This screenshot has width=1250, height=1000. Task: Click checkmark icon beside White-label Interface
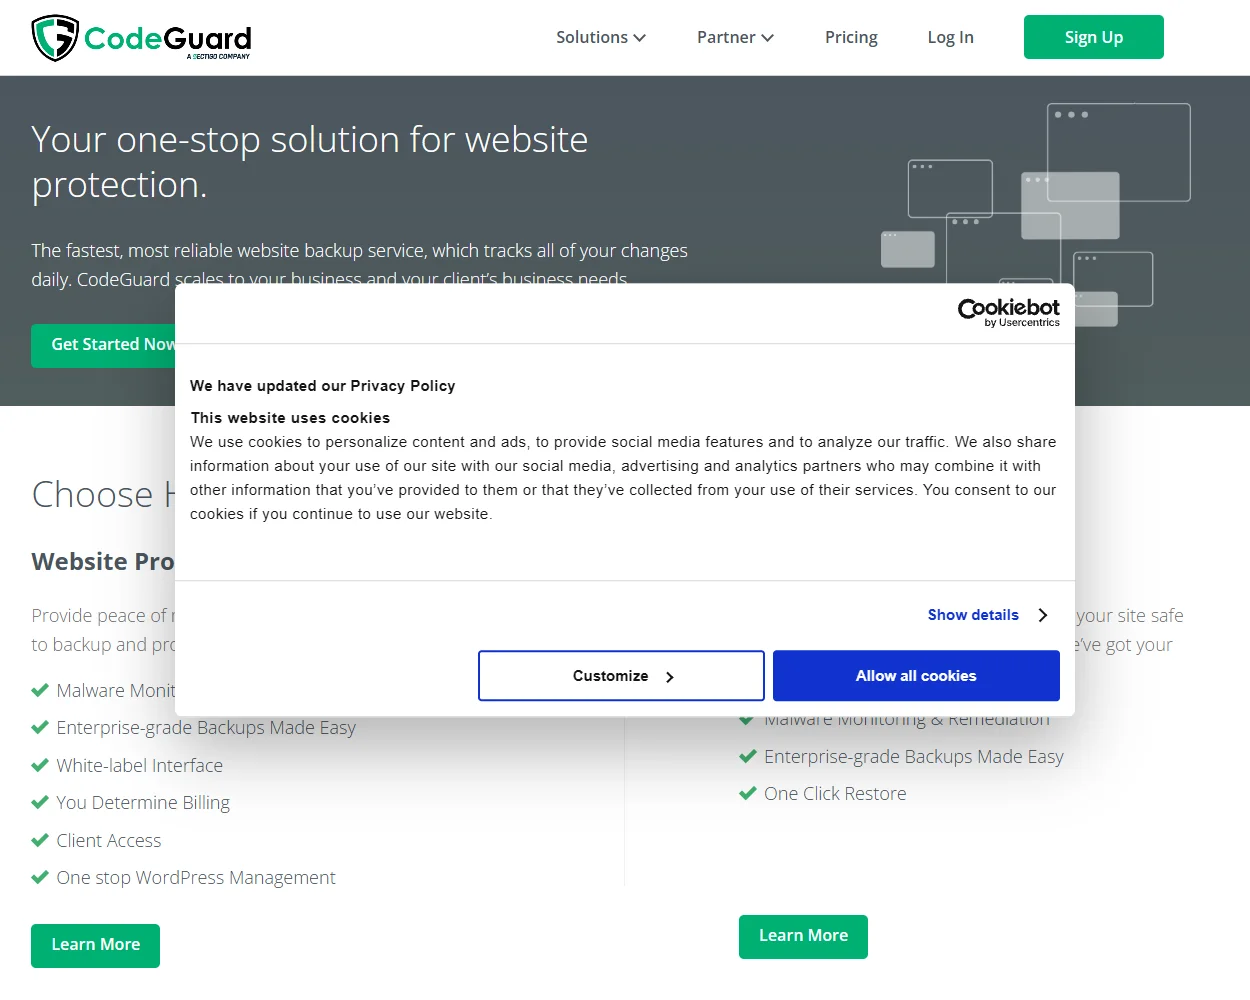[40, 765]
